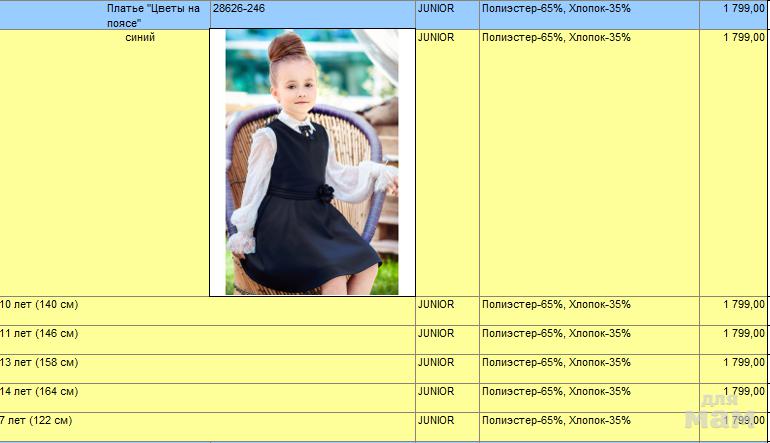Select the composition cell in the 7 лет row
The width and height of the screenshot is (770, 443).
point(556,420)
